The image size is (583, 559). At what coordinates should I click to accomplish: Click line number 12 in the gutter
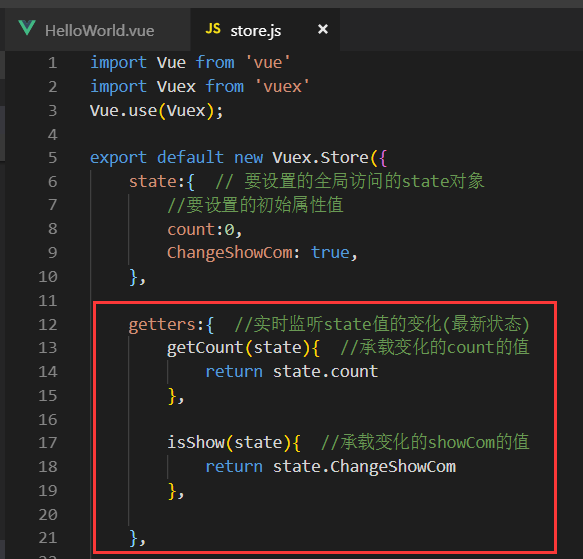click(x=48, y=325)
